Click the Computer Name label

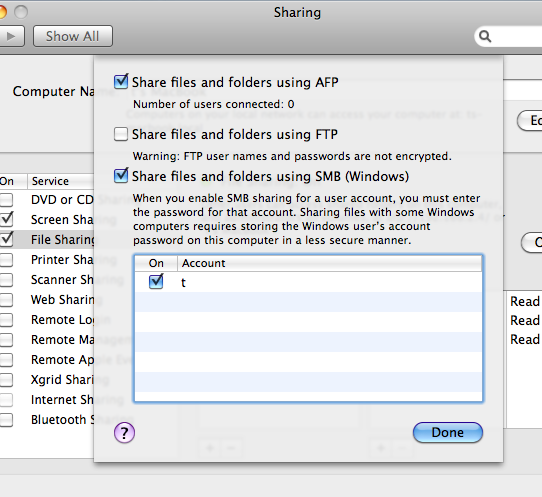point(53,92)
